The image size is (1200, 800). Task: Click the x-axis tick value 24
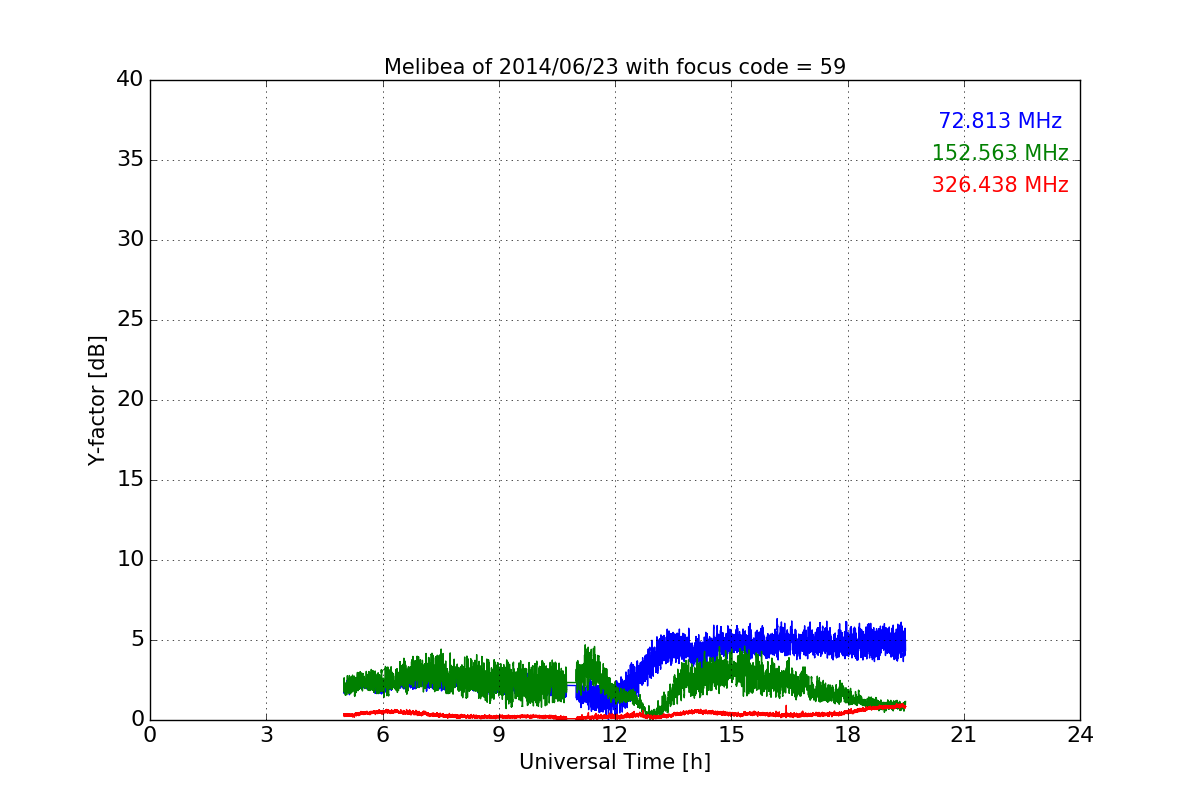click(x=1080, y=735)
